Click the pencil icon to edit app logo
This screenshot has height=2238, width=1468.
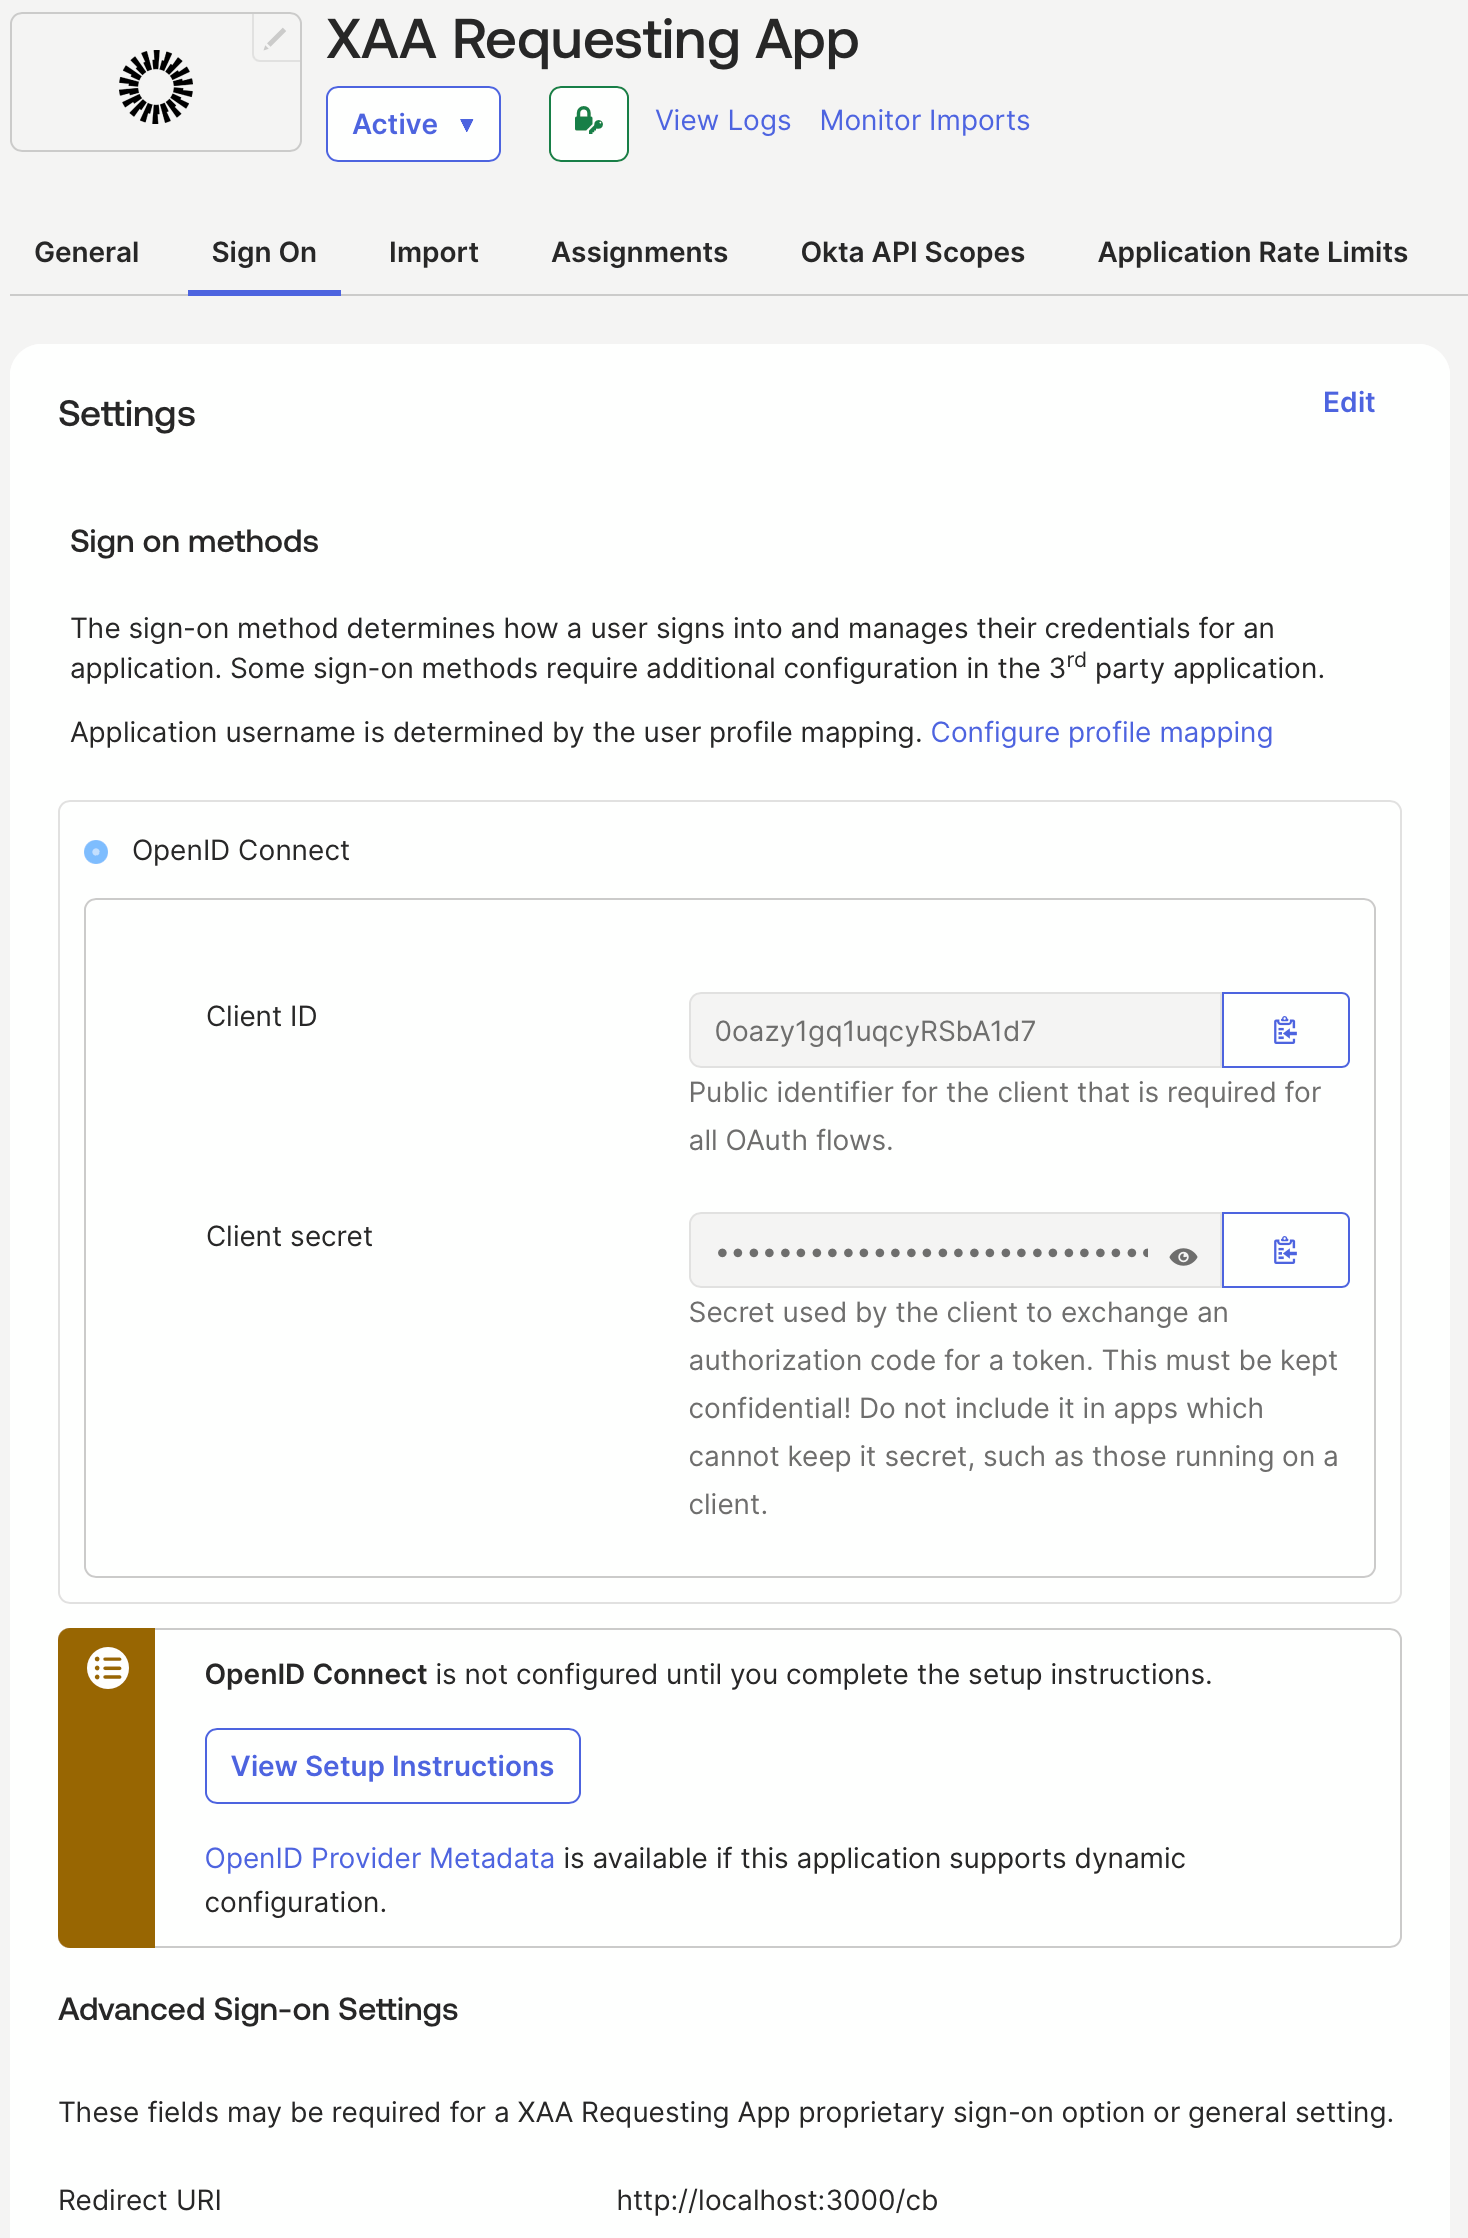276,39
